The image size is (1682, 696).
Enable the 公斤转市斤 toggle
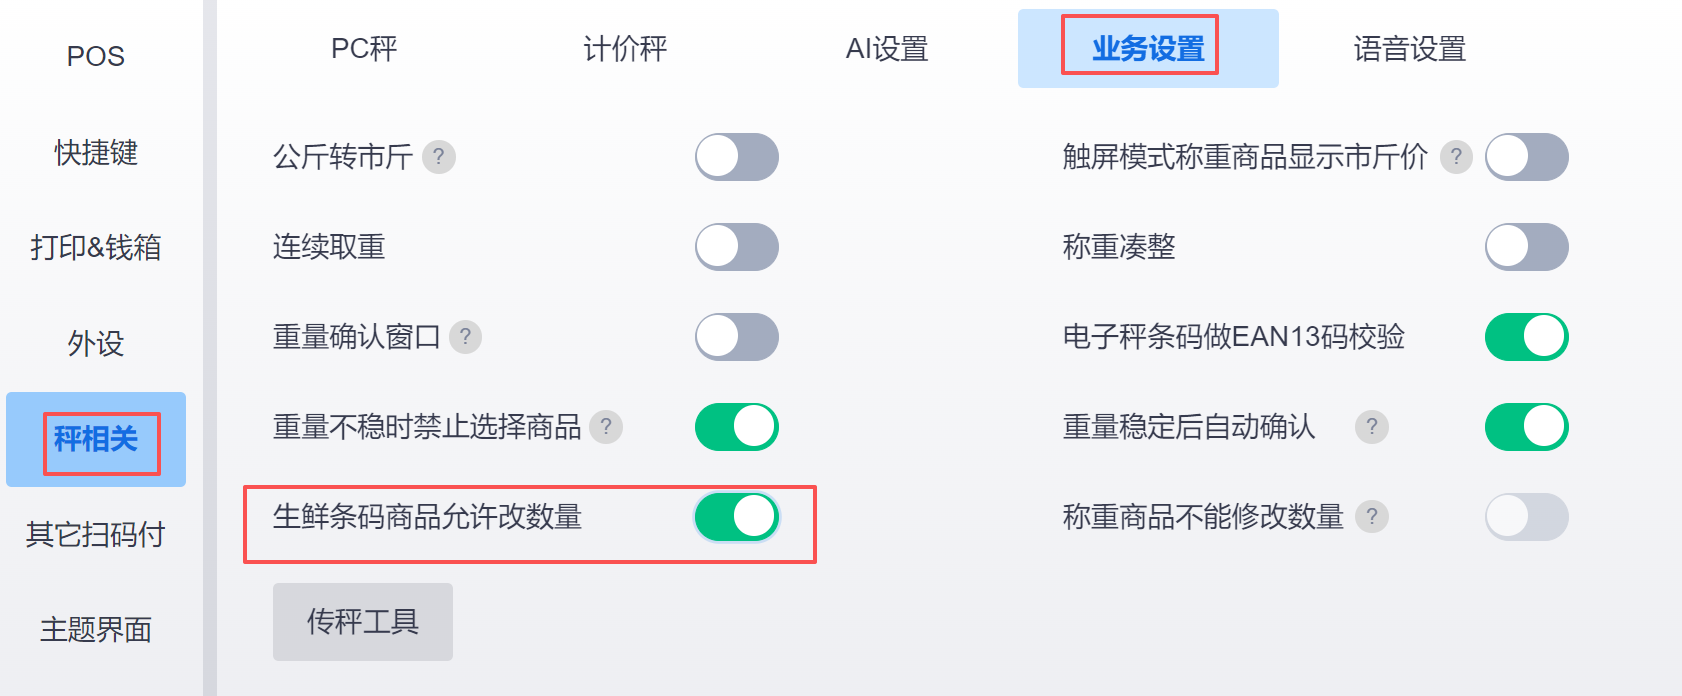click(736, 157)
